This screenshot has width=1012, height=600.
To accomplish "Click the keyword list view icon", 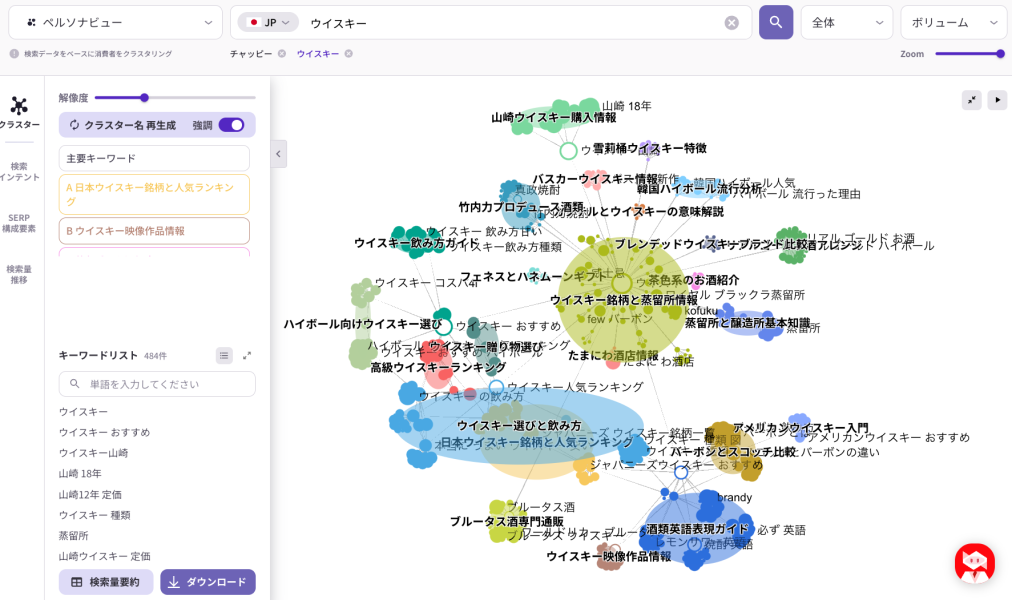I will pyautogui.click(x=224, y=355).
